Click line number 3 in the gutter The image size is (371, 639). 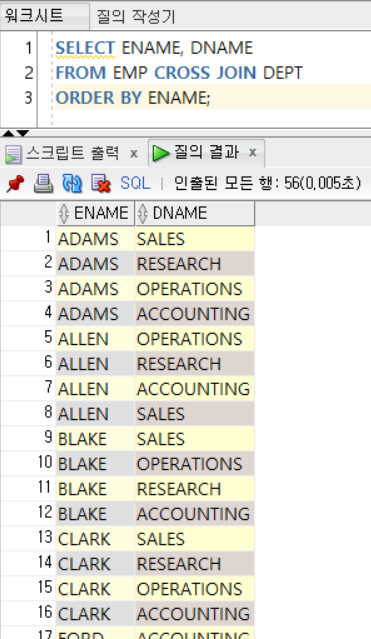point(28,98)
